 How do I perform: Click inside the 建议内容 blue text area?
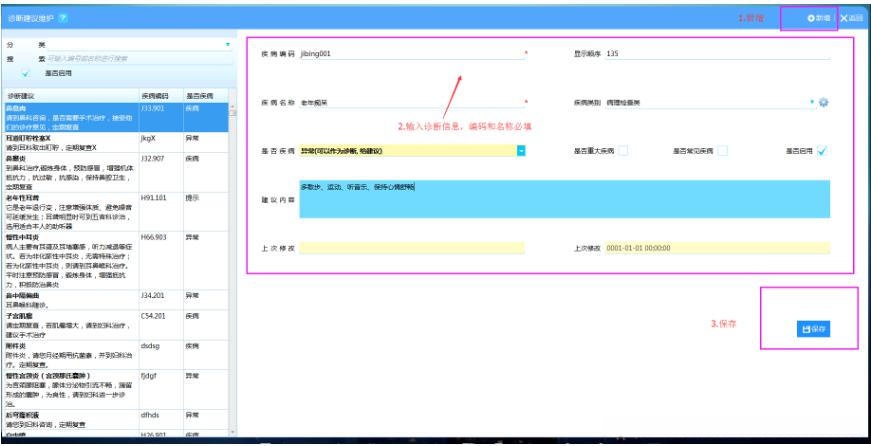click(x=564, y=199)
